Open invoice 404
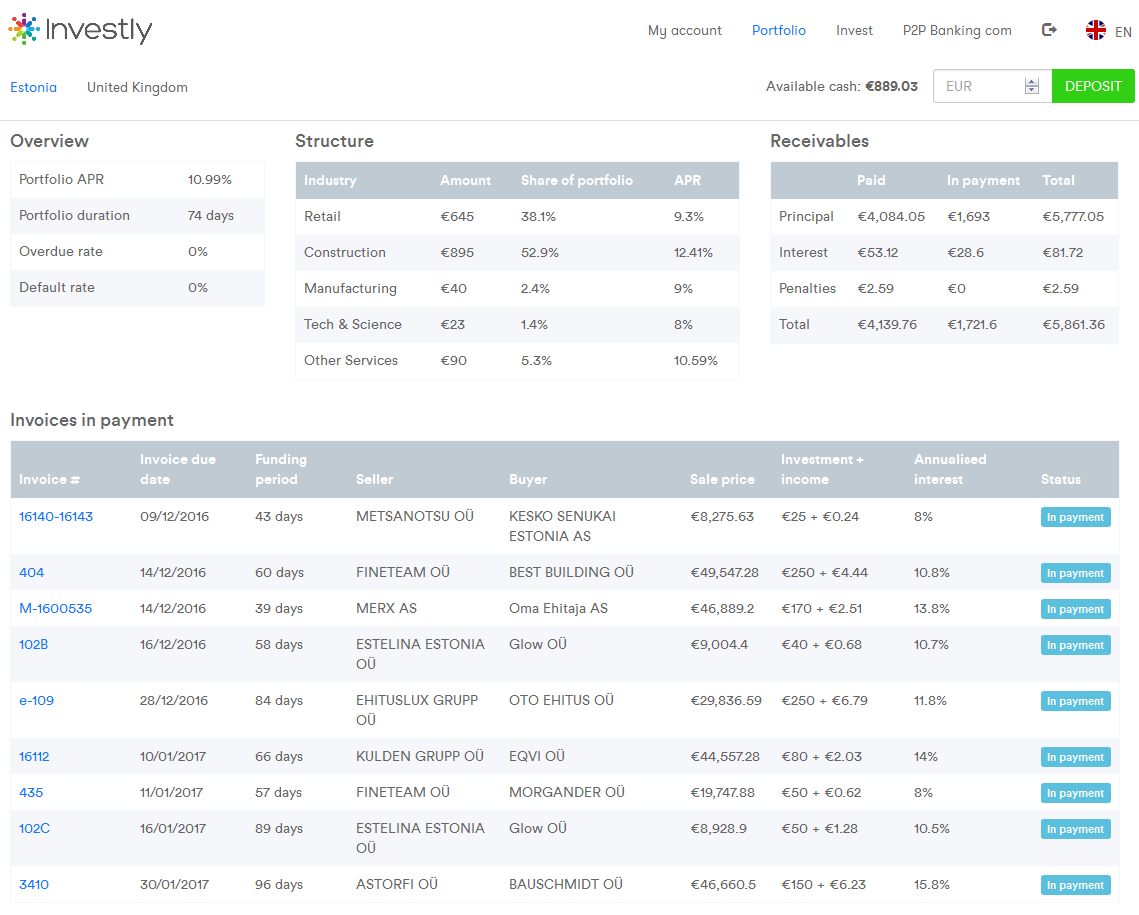The image size is (1139, 915). 31,572
